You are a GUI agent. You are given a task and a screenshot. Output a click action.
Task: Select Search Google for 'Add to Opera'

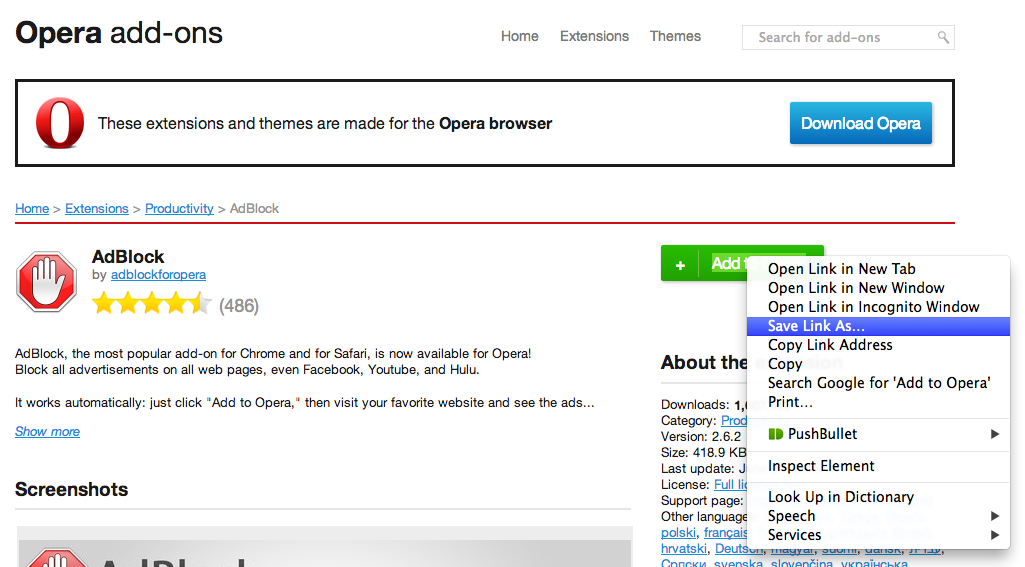click(879, 383)
